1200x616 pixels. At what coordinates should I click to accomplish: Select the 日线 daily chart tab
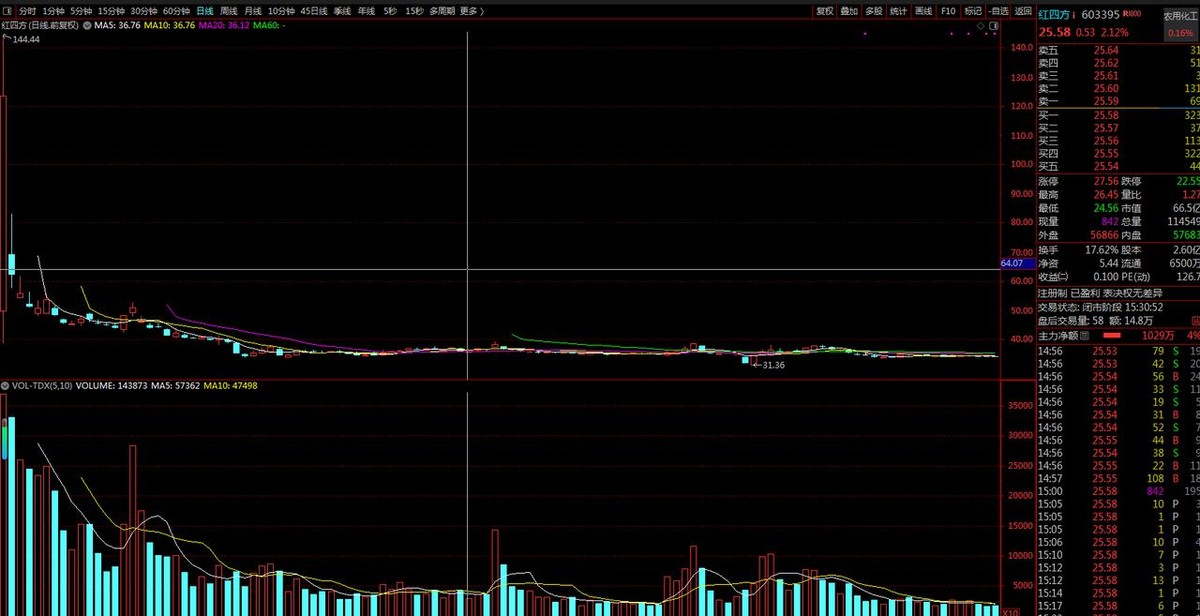click(205, 11)
